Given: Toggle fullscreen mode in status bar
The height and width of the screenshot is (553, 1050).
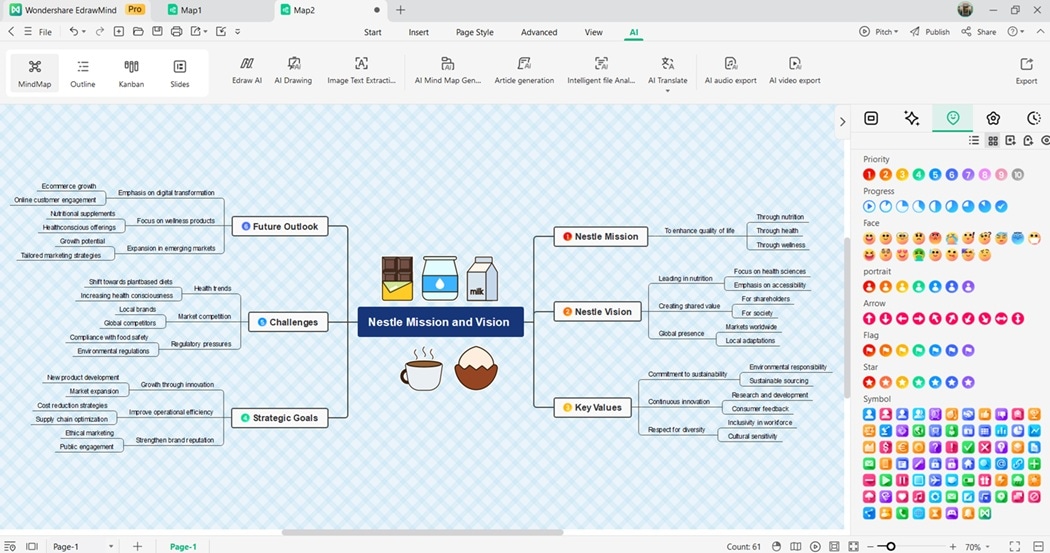Looking at the screenshot, I should 1015,546.
